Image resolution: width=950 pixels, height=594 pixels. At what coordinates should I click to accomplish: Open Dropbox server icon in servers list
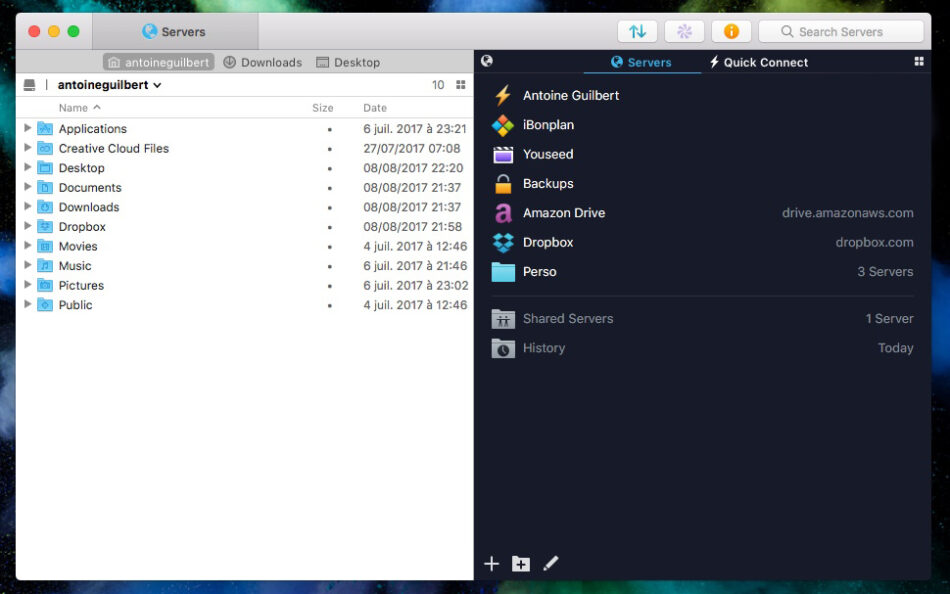click(503, 242)
